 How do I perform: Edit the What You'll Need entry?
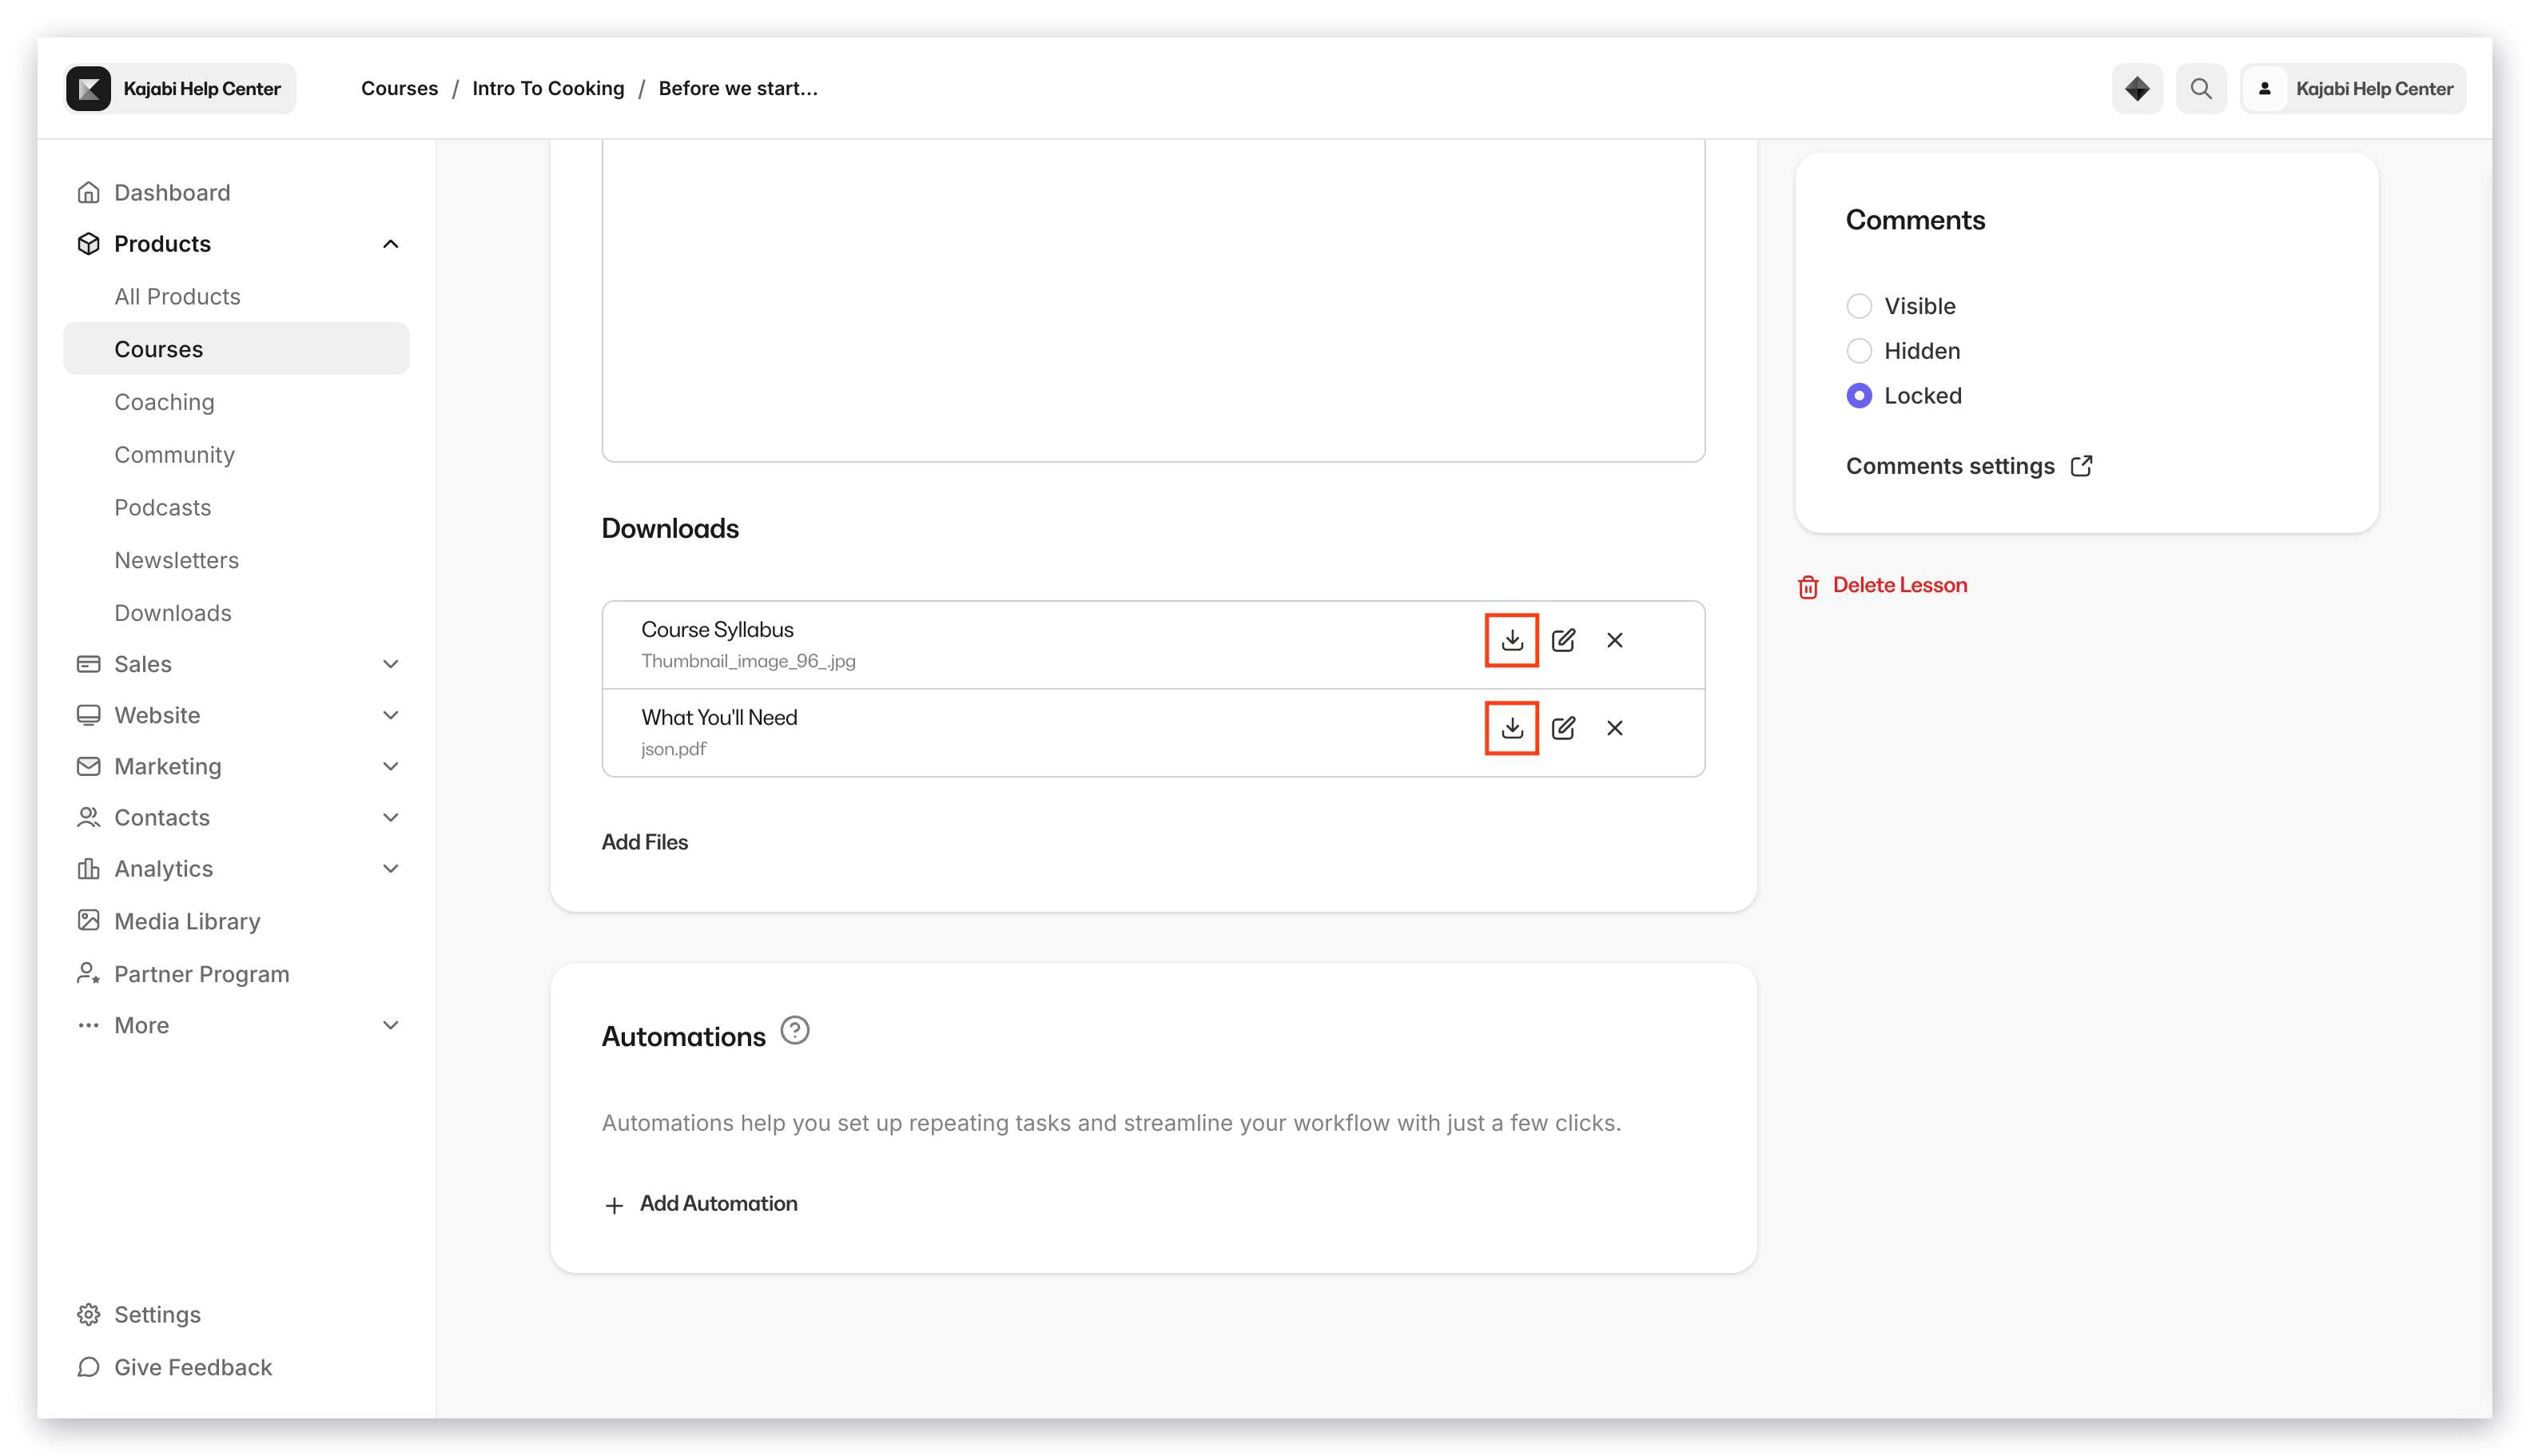[x=1563, y=728]
